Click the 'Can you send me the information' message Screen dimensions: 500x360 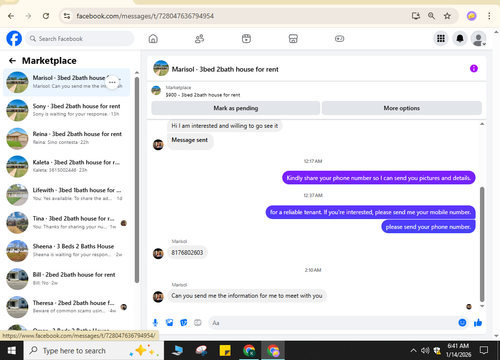(x=247, y=296)
